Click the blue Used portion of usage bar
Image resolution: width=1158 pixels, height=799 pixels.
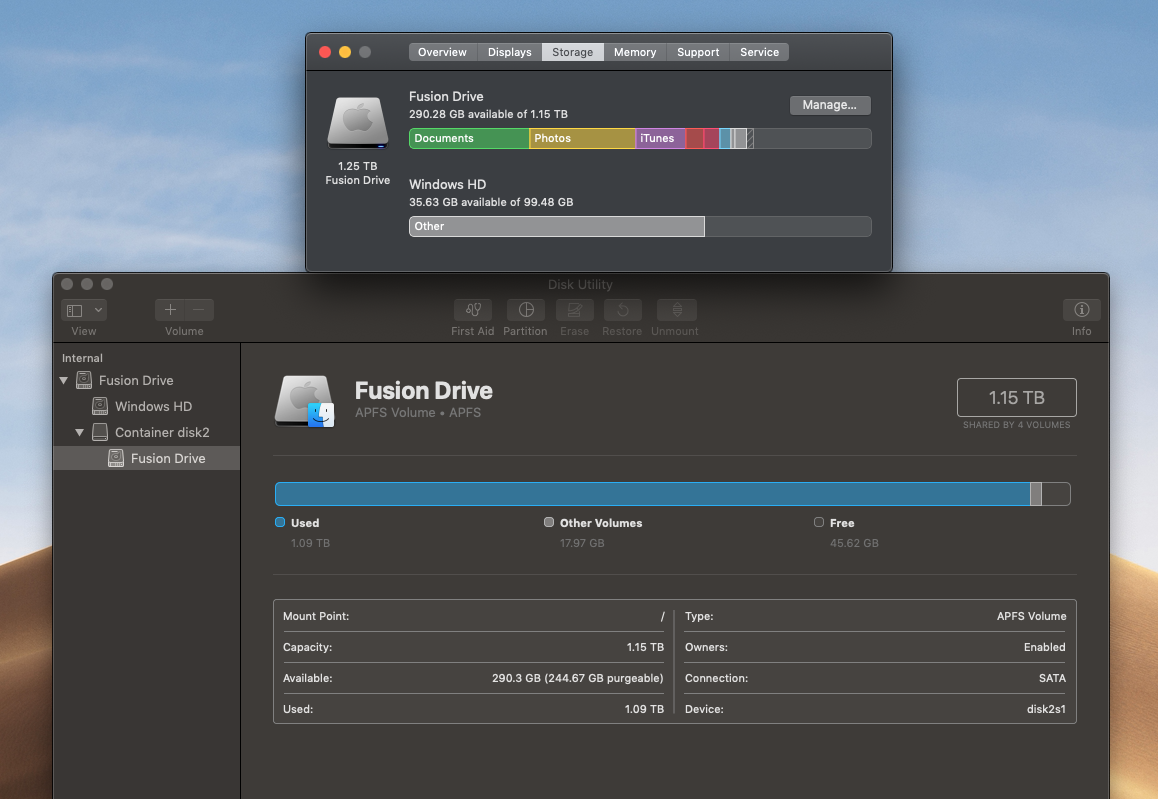[x=652, y=494]
